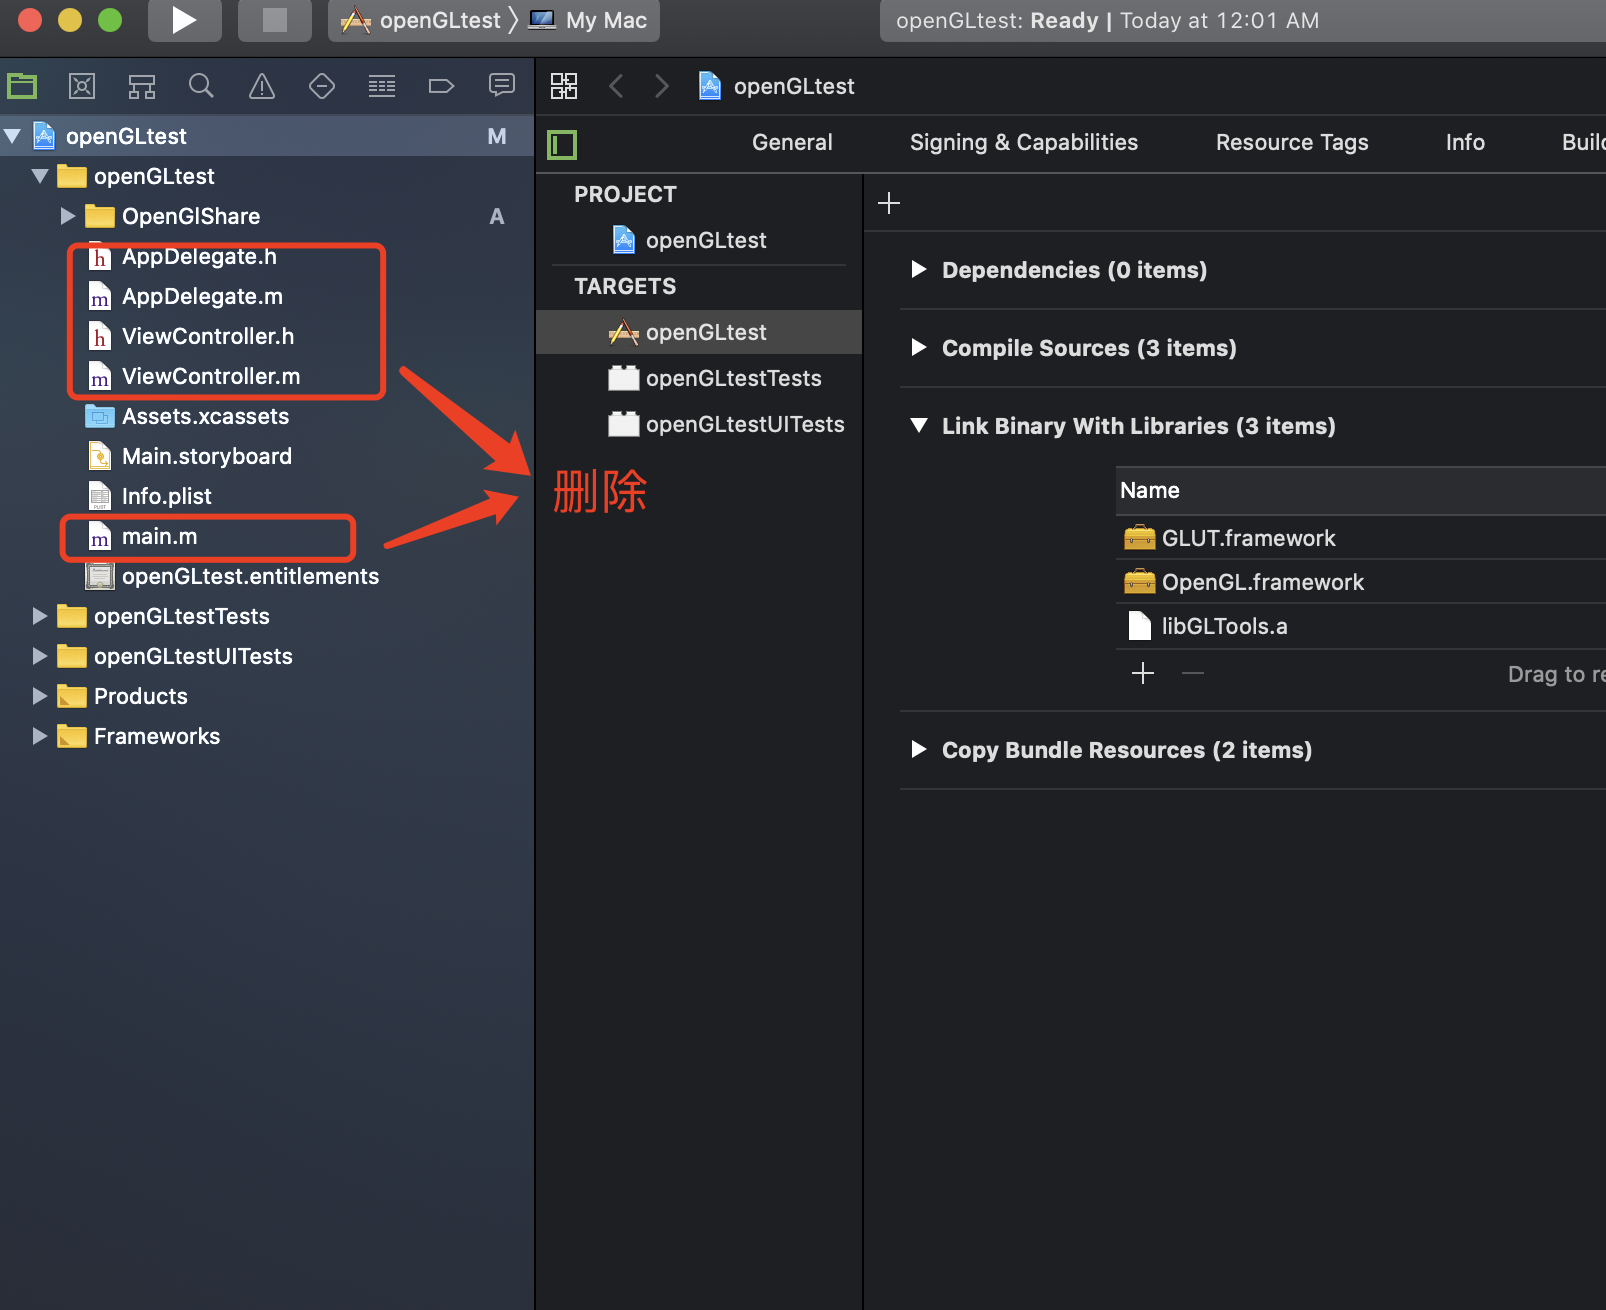1606x1310 pixels.
Task: Show the Symbol navigator
Action: point(142,86)
